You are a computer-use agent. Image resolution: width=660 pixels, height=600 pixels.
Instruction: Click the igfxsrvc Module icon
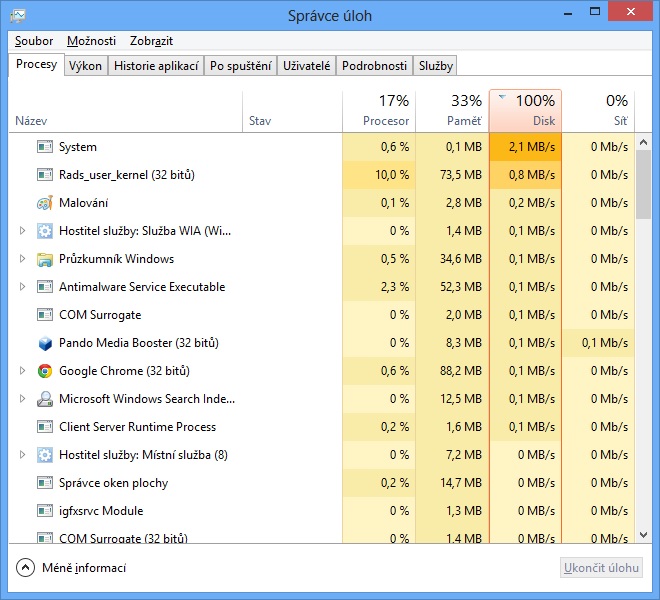(45, 511)
